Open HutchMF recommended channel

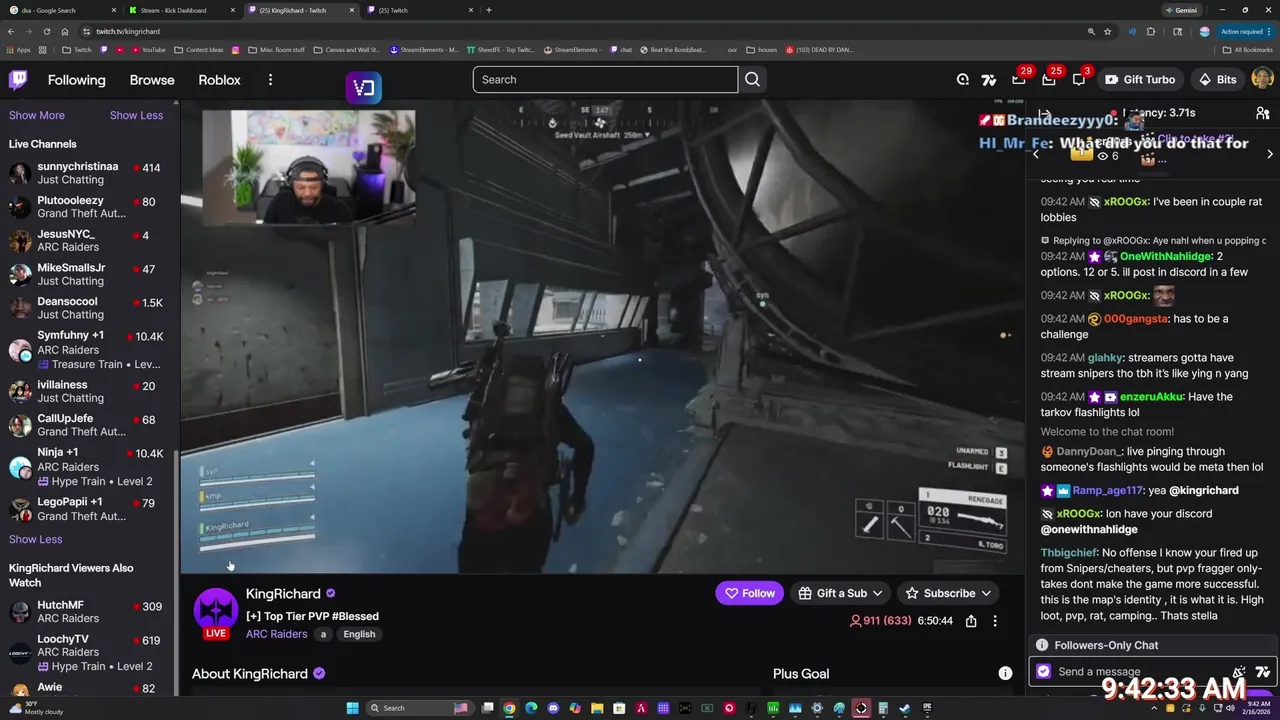[88, 612]
